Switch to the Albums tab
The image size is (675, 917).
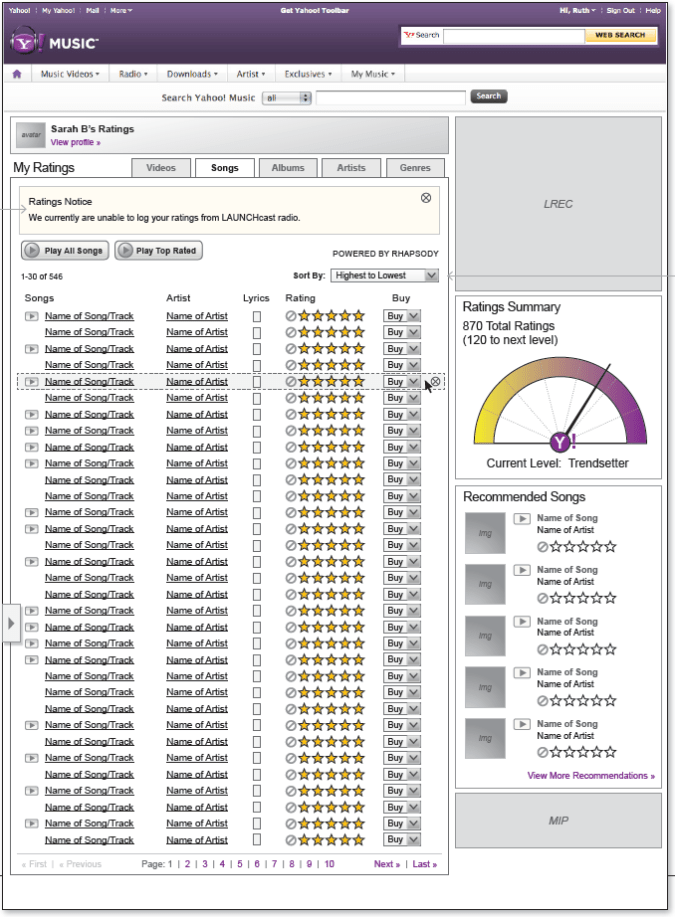click(288, 168)
